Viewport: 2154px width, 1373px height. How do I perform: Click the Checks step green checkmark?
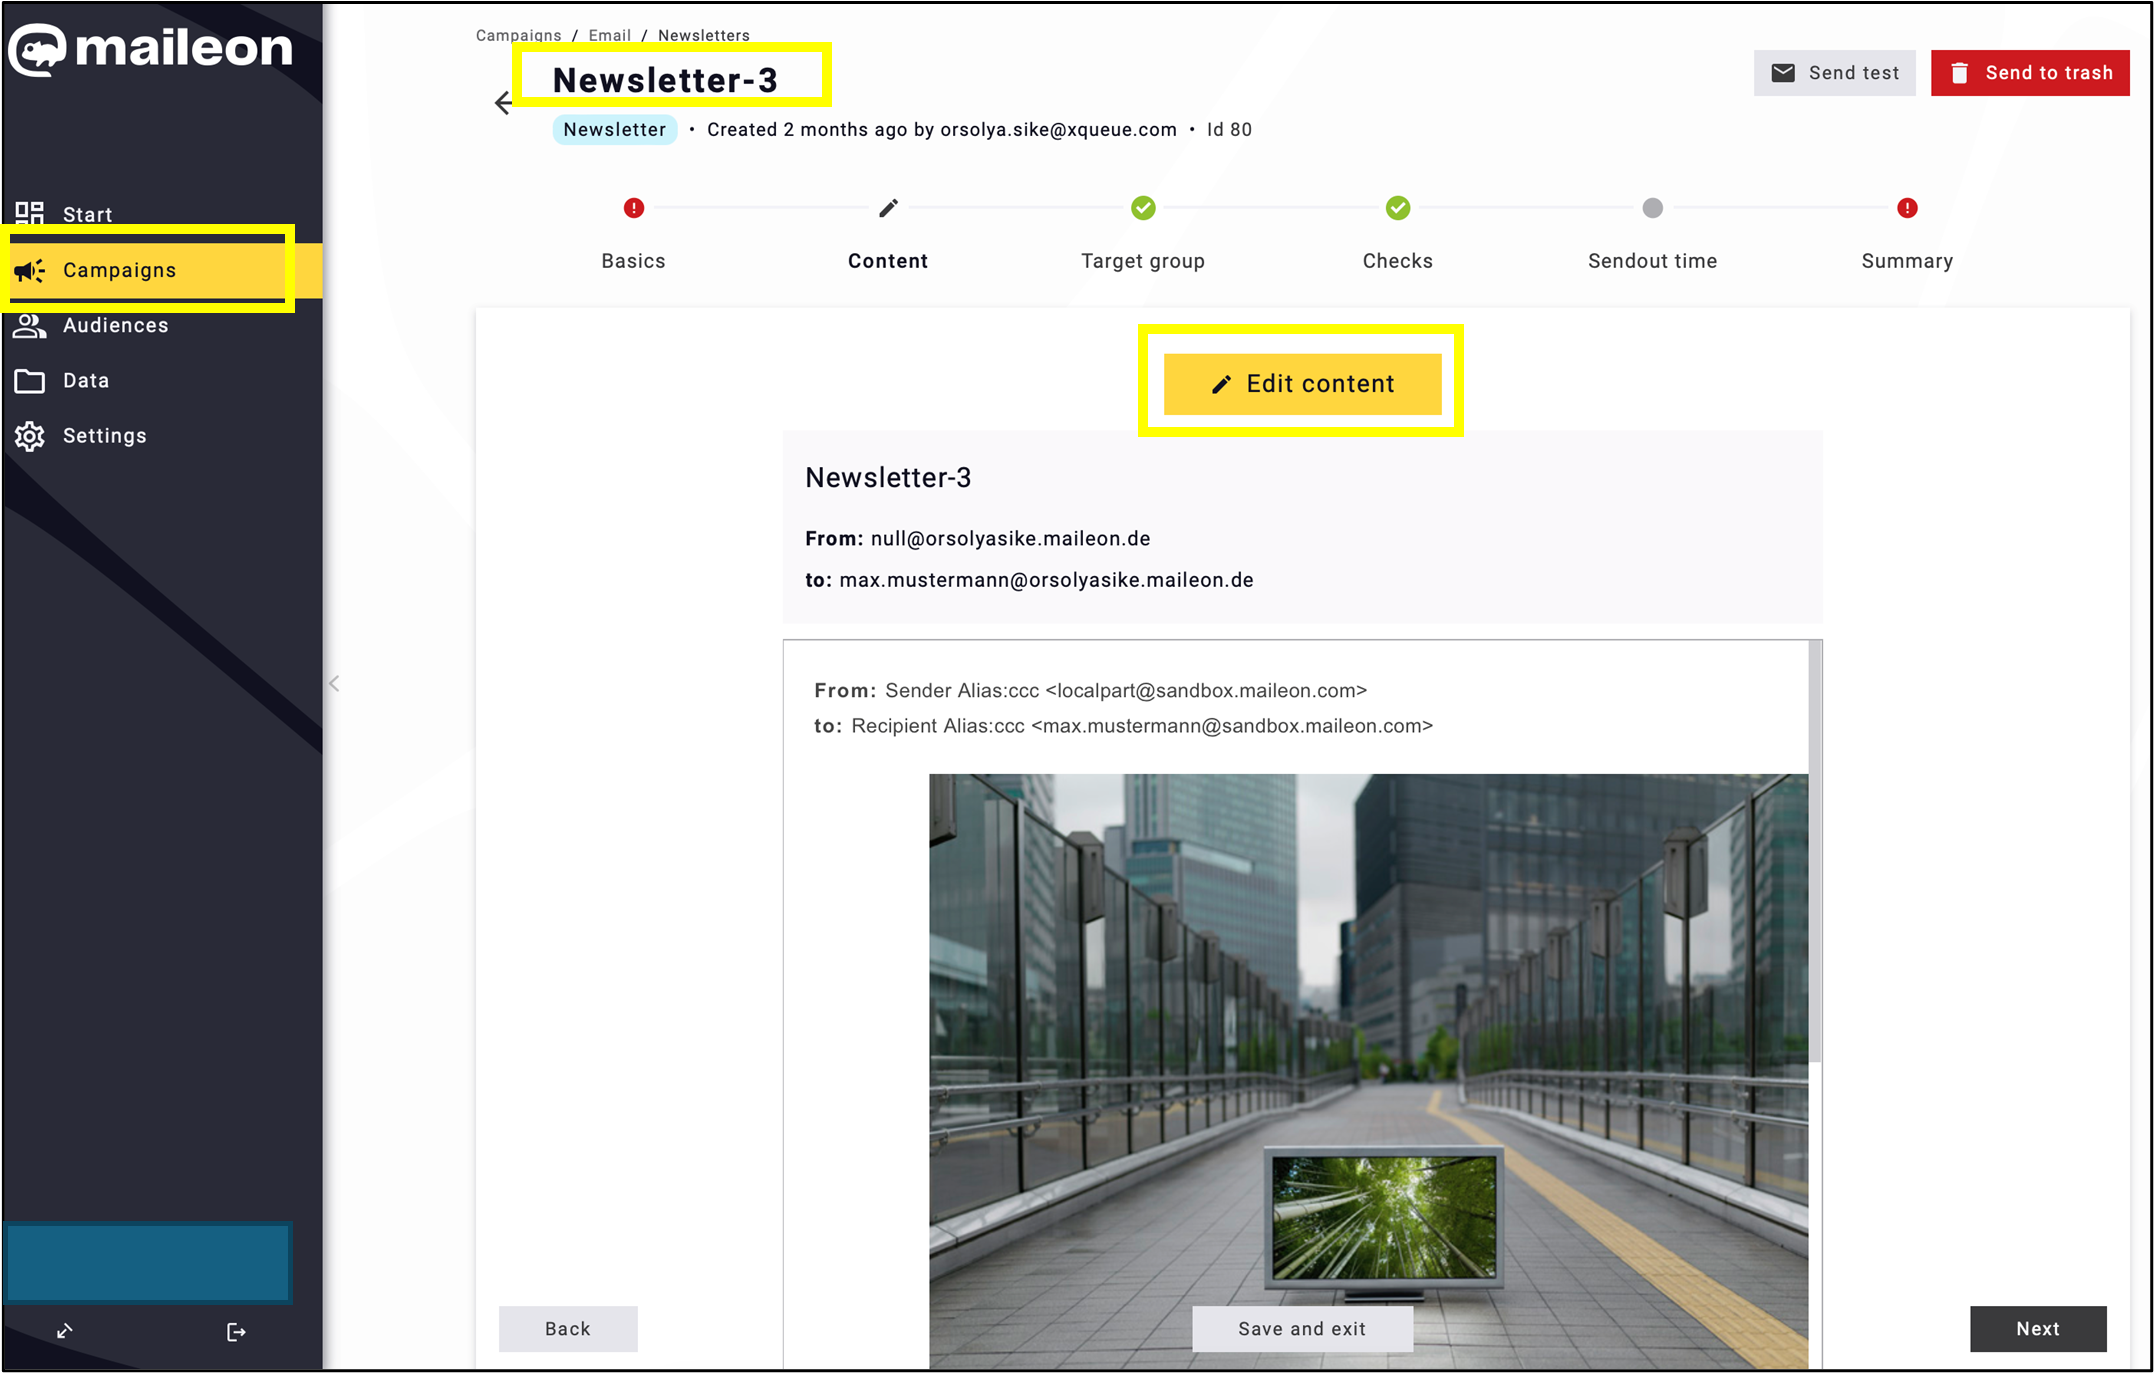[1397, 208]
